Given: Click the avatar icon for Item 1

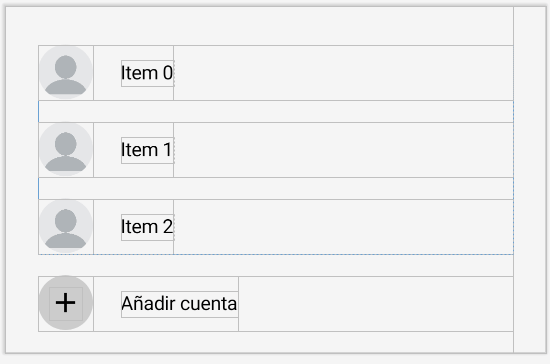Looking at the screenshot, I should (x=66, y=150).
